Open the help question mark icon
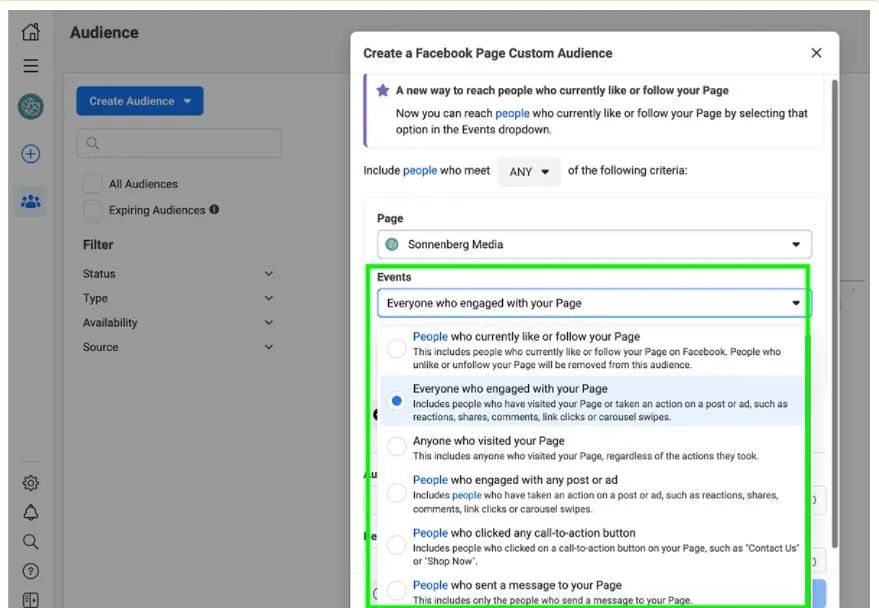Image resolution: width=879 pixels, height=608 pixels. pos(31,571)
